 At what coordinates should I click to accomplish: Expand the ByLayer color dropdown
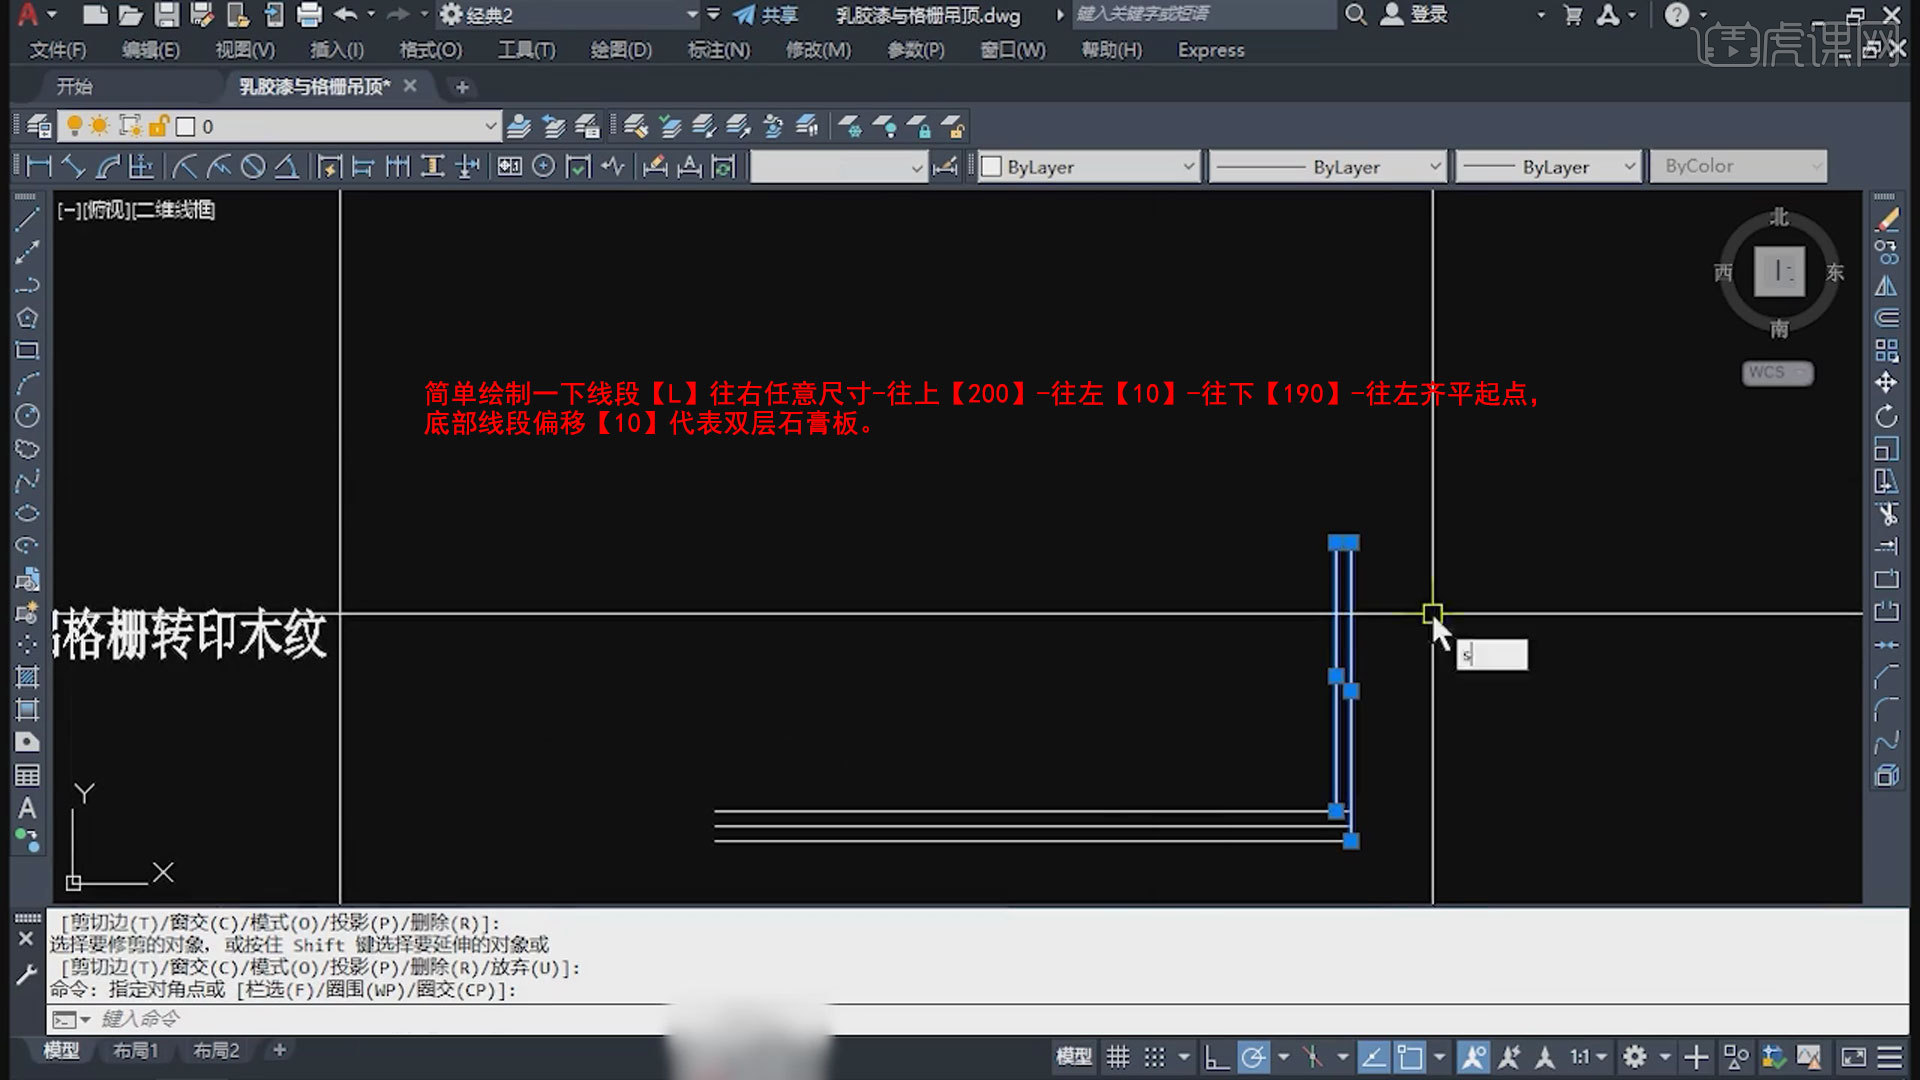pos(1188,167)
